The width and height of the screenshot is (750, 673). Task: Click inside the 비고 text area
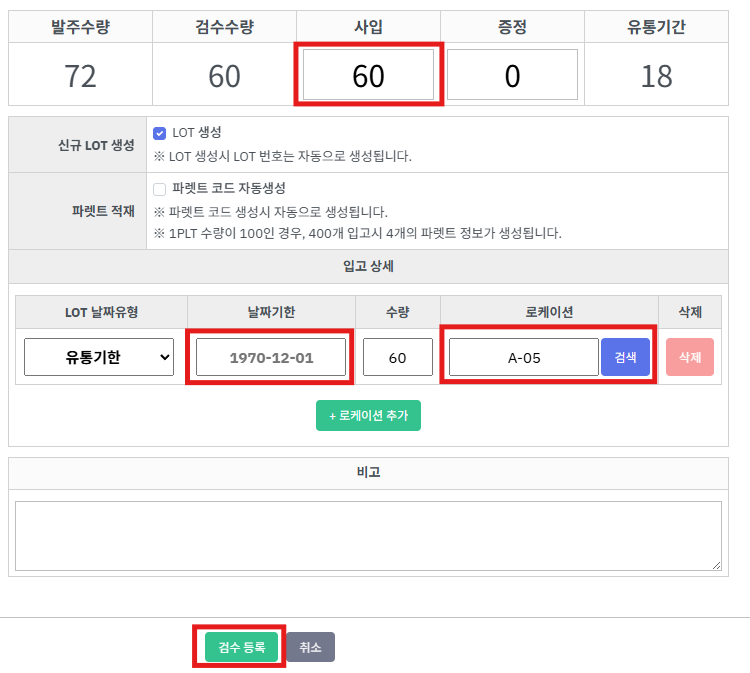point(368,535)
